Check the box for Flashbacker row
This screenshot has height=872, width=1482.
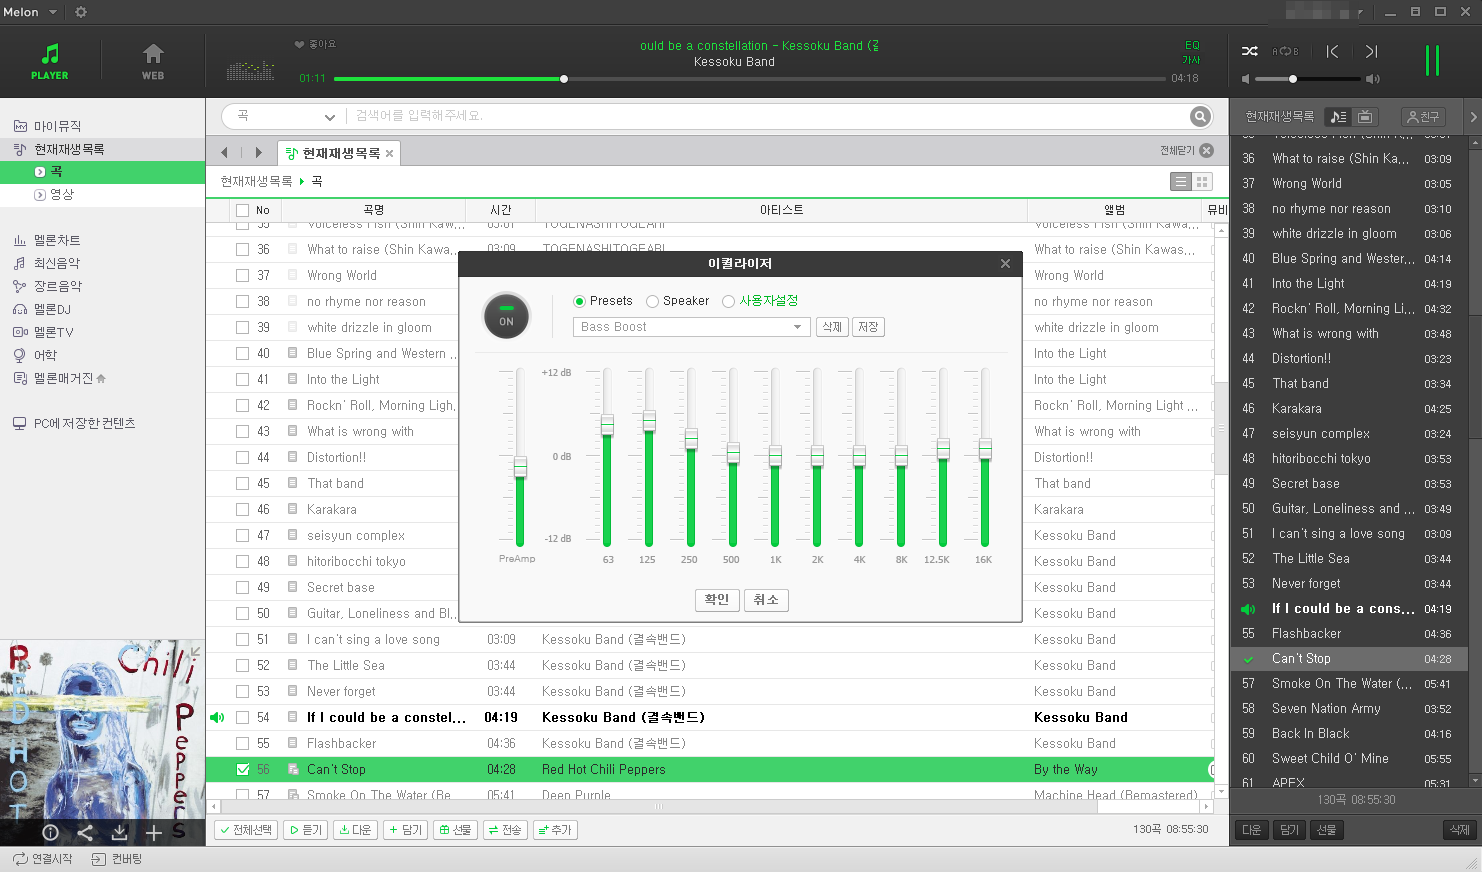click(x=242, y=743)
